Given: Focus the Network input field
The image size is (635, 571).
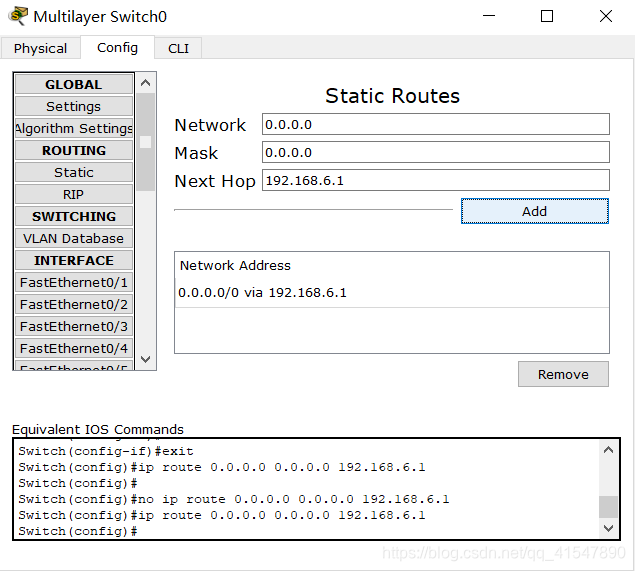Looking at the screenshot, I should coord(435,124).
